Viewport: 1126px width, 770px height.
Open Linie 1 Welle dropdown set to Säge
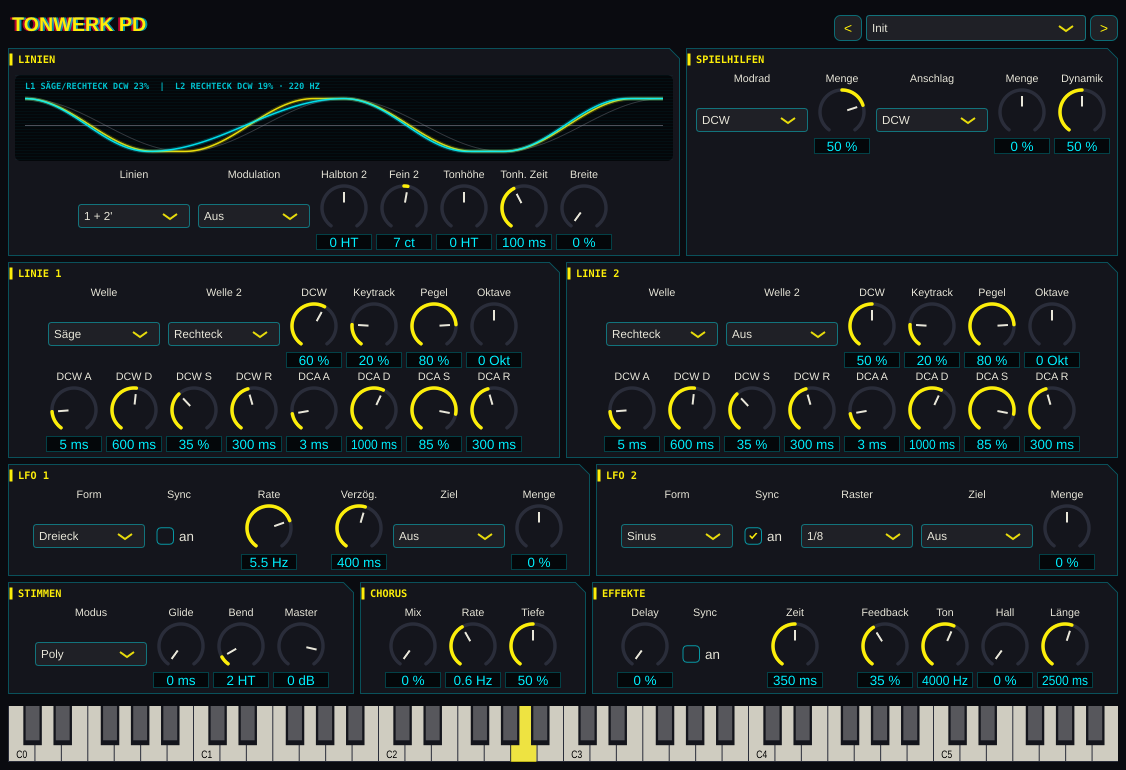[x=103, y=334]
